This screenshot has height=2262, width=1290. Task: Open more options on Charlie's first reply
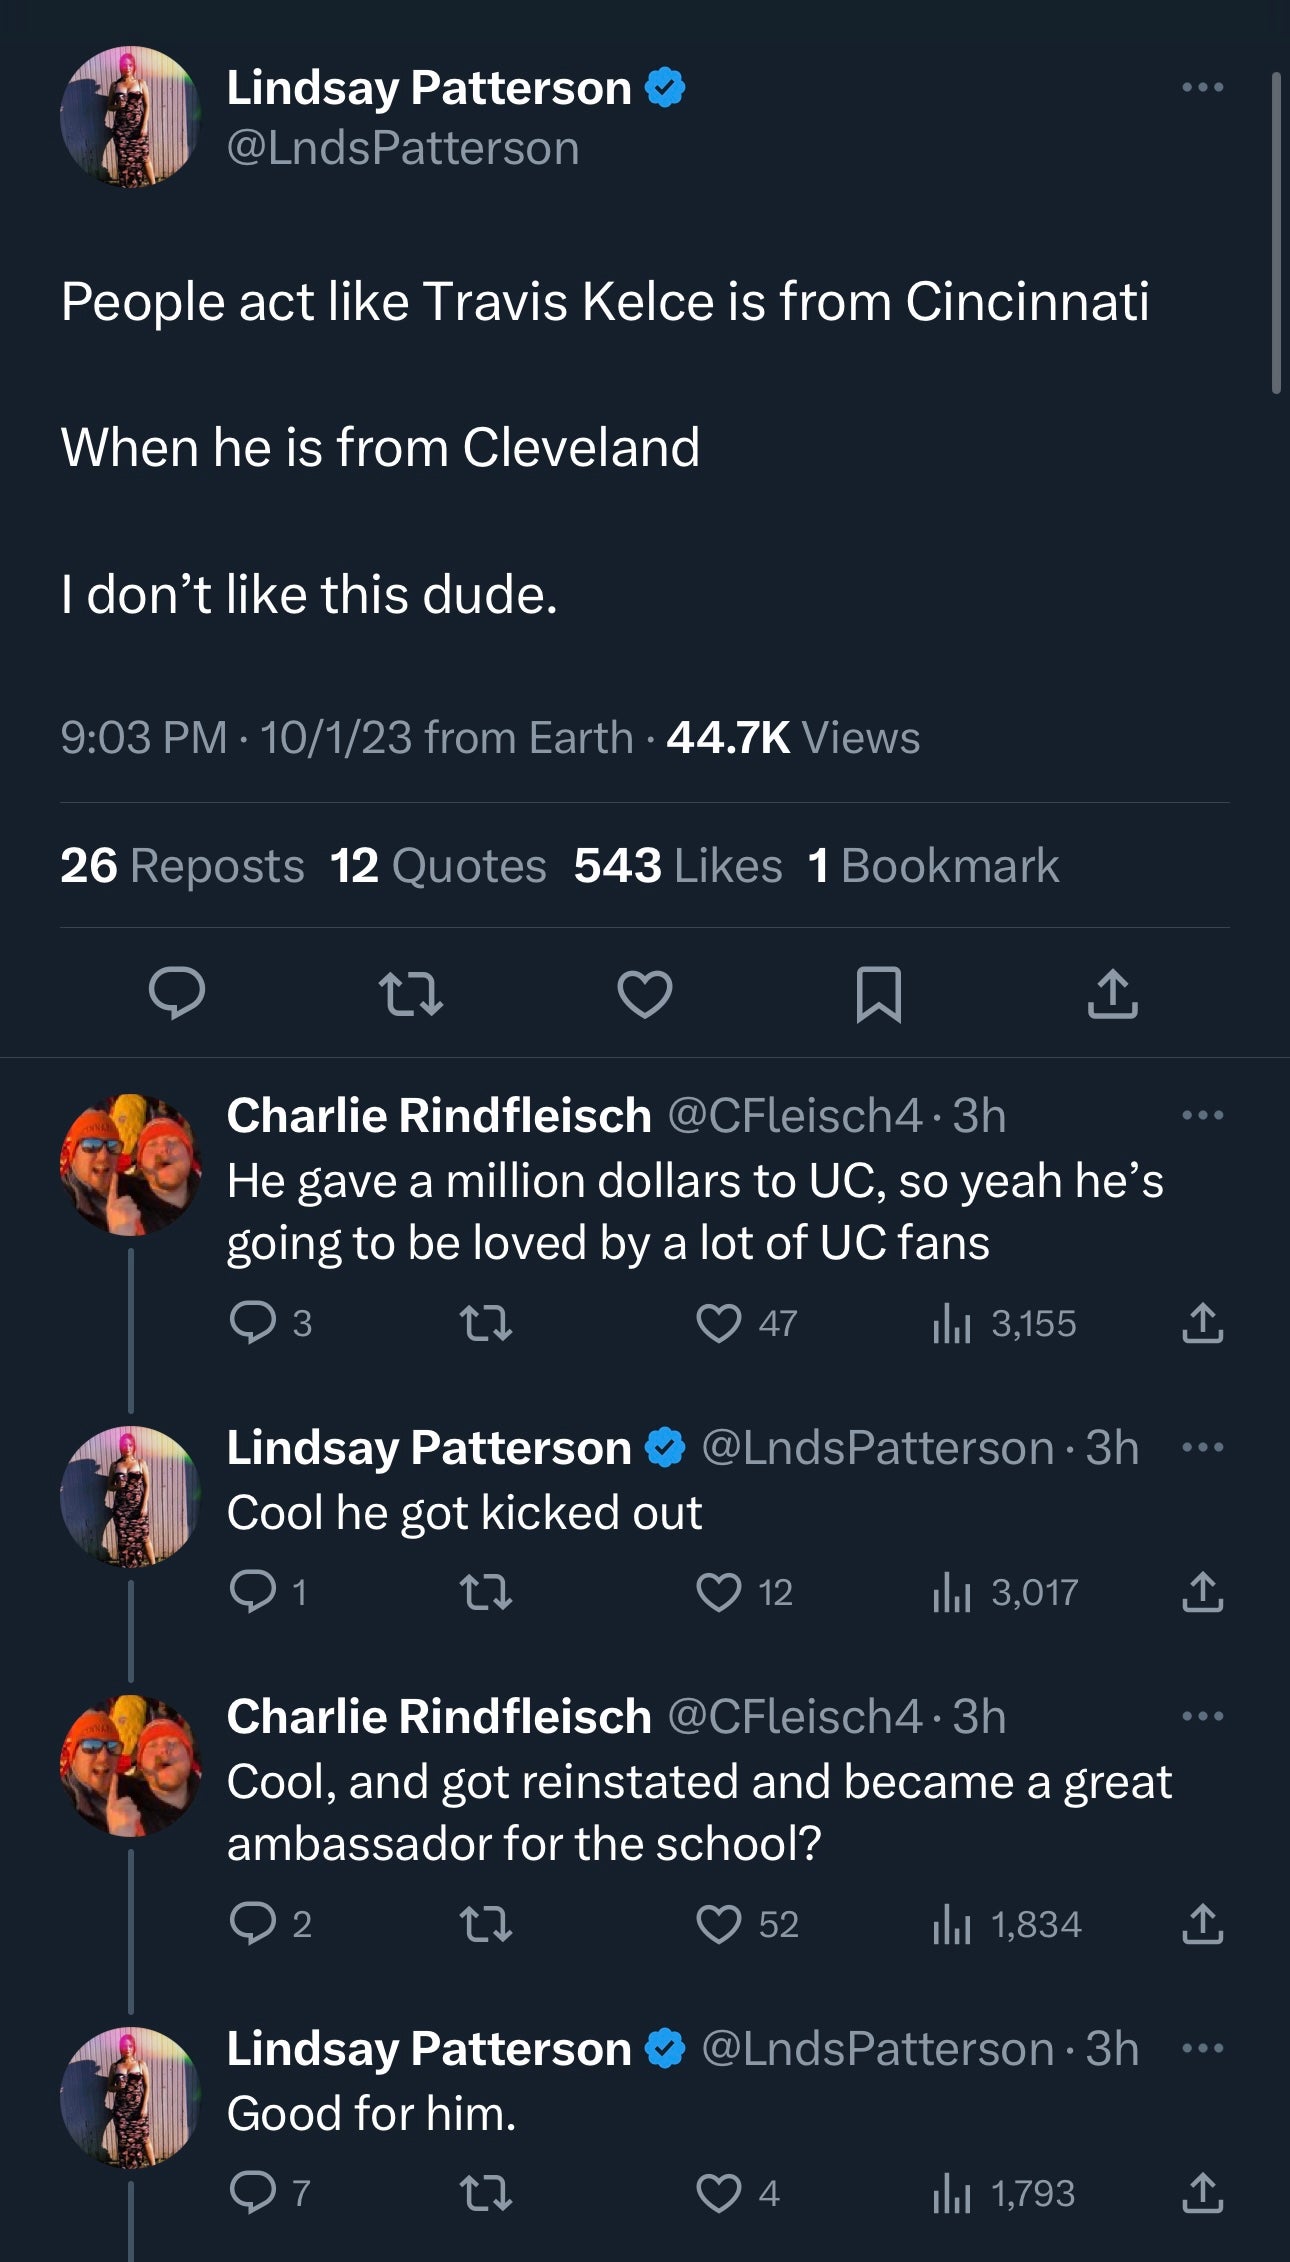[1202, 1115]
